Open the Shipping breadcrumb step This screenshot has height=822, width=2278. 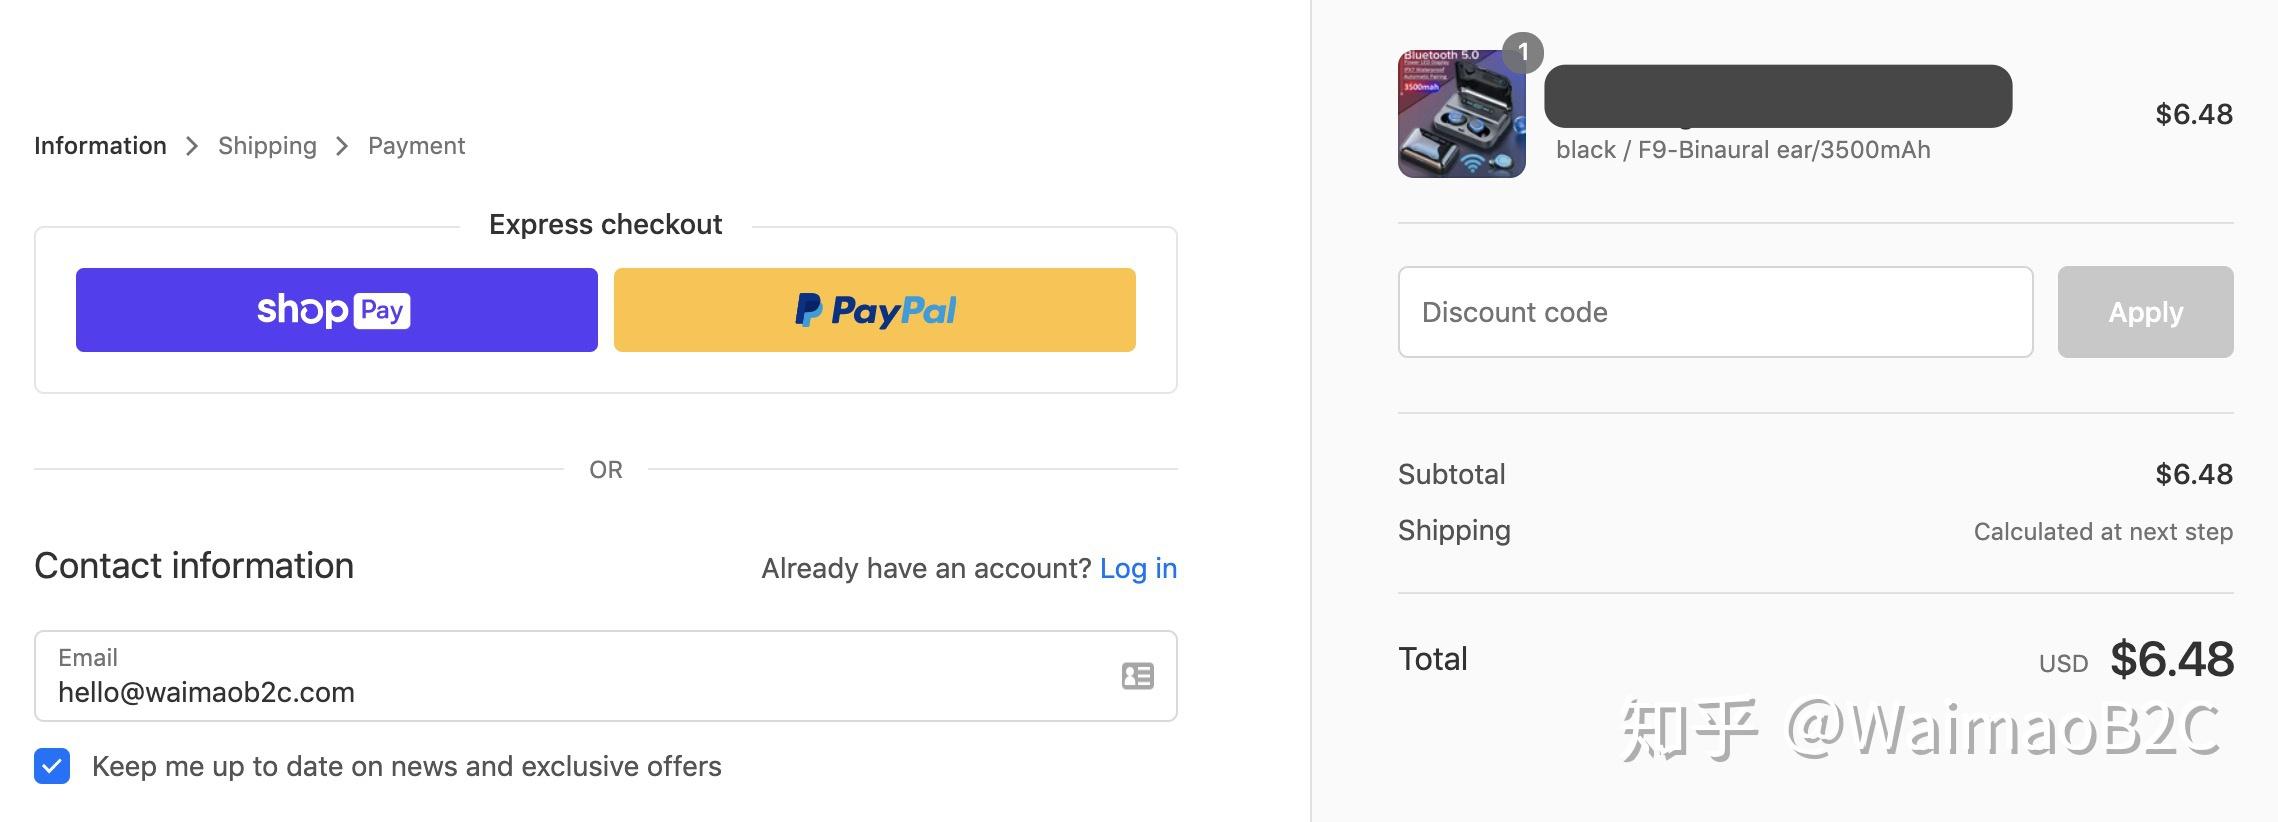coord(267,146)
